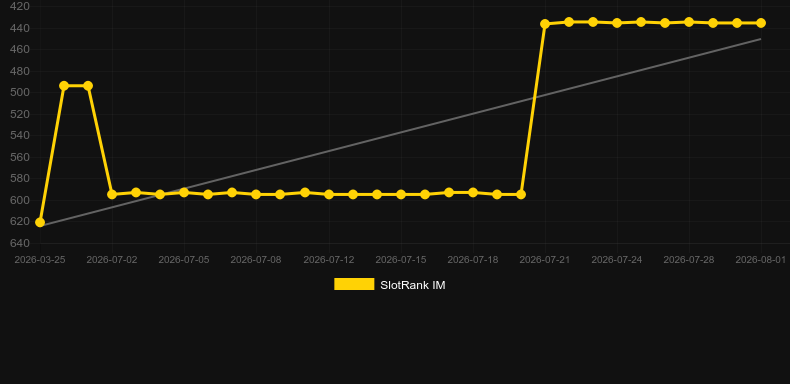
Task: Click the 2026-07-21 x-axis date label
Action: tap(545, 260)
